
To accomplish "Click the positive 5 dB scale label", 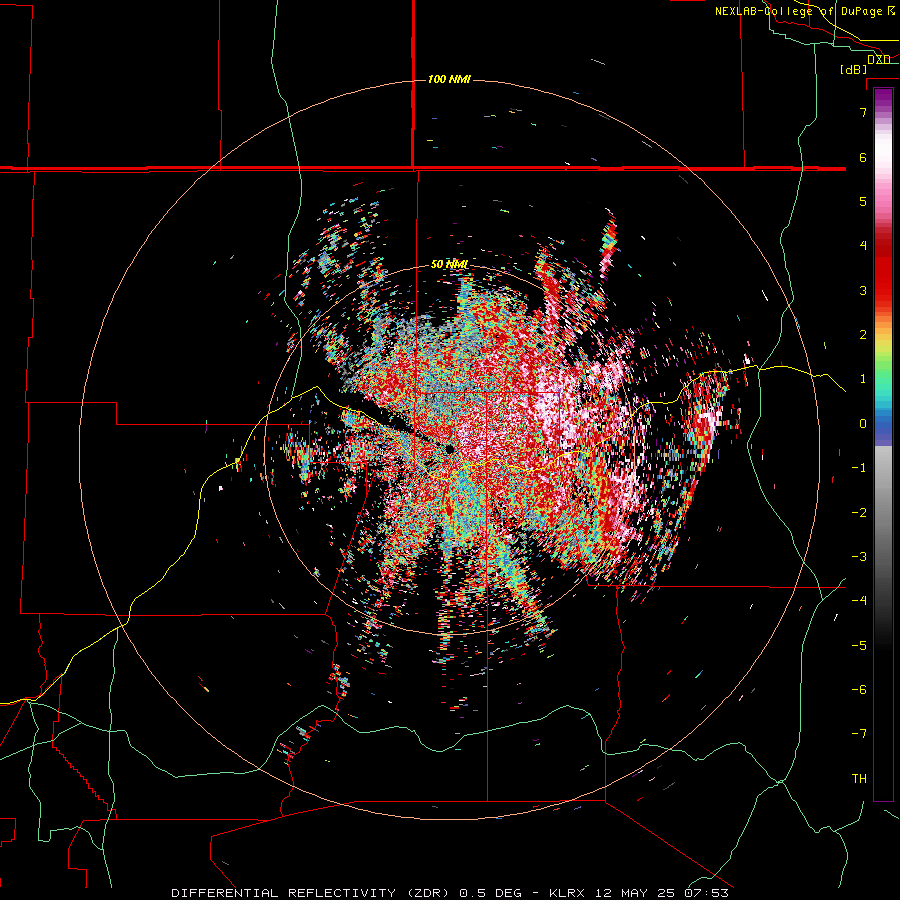I will [863, 201].
